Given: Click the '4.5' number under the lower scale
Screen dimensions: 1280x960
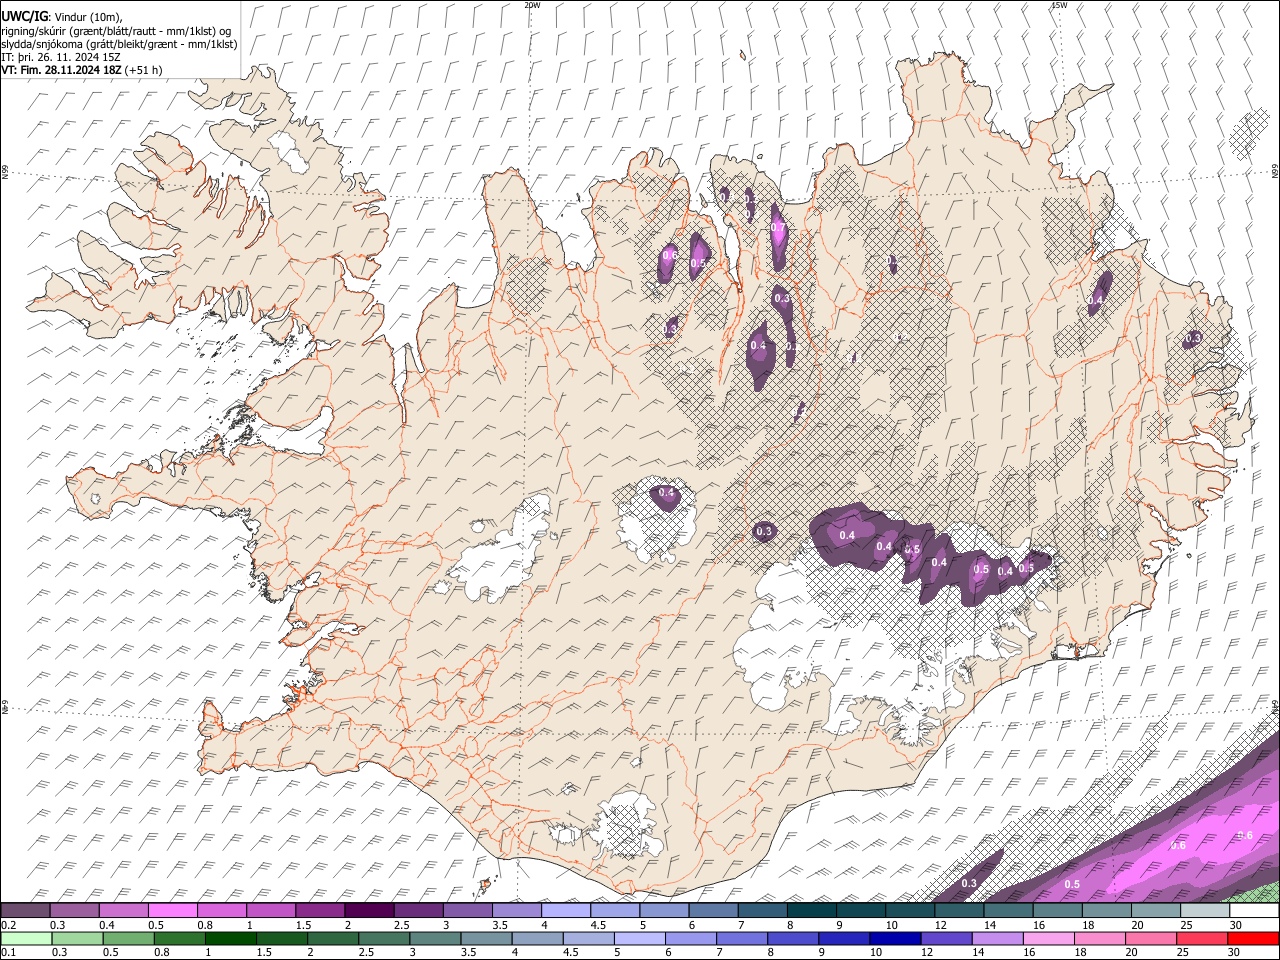Looking at the screenshot, I should coord(572,953).
